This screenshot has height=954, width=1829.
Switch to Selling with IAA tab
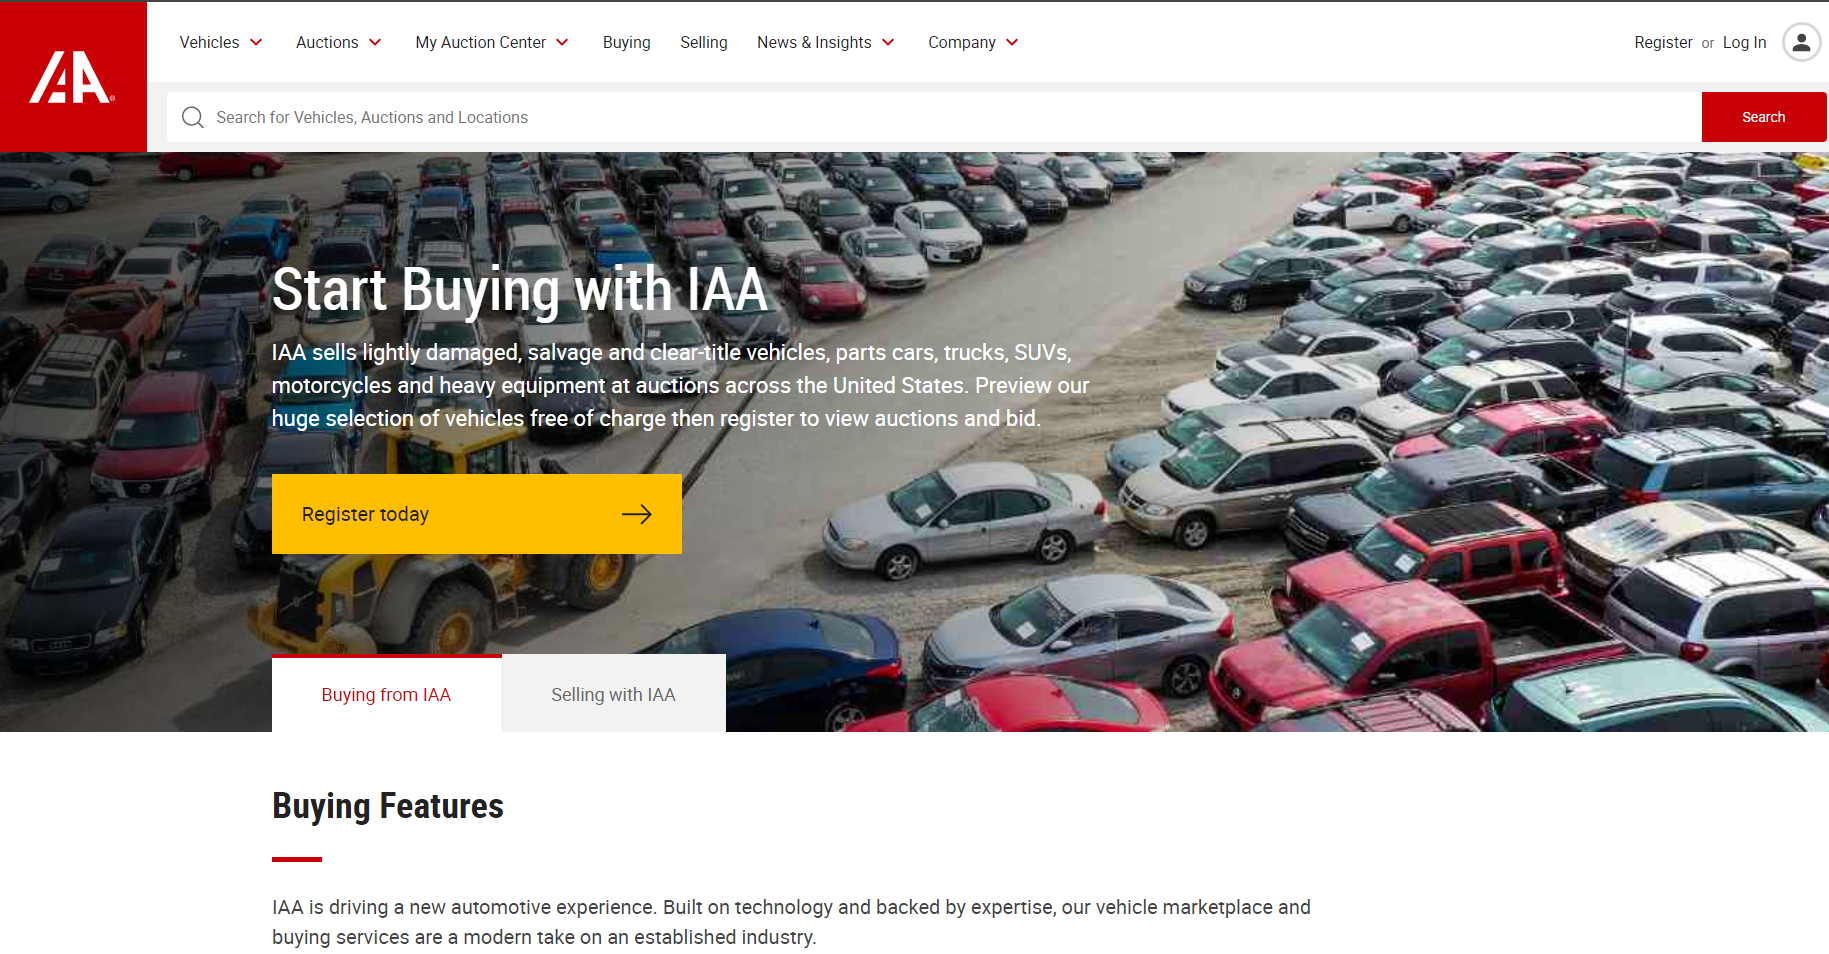[613, 693]
